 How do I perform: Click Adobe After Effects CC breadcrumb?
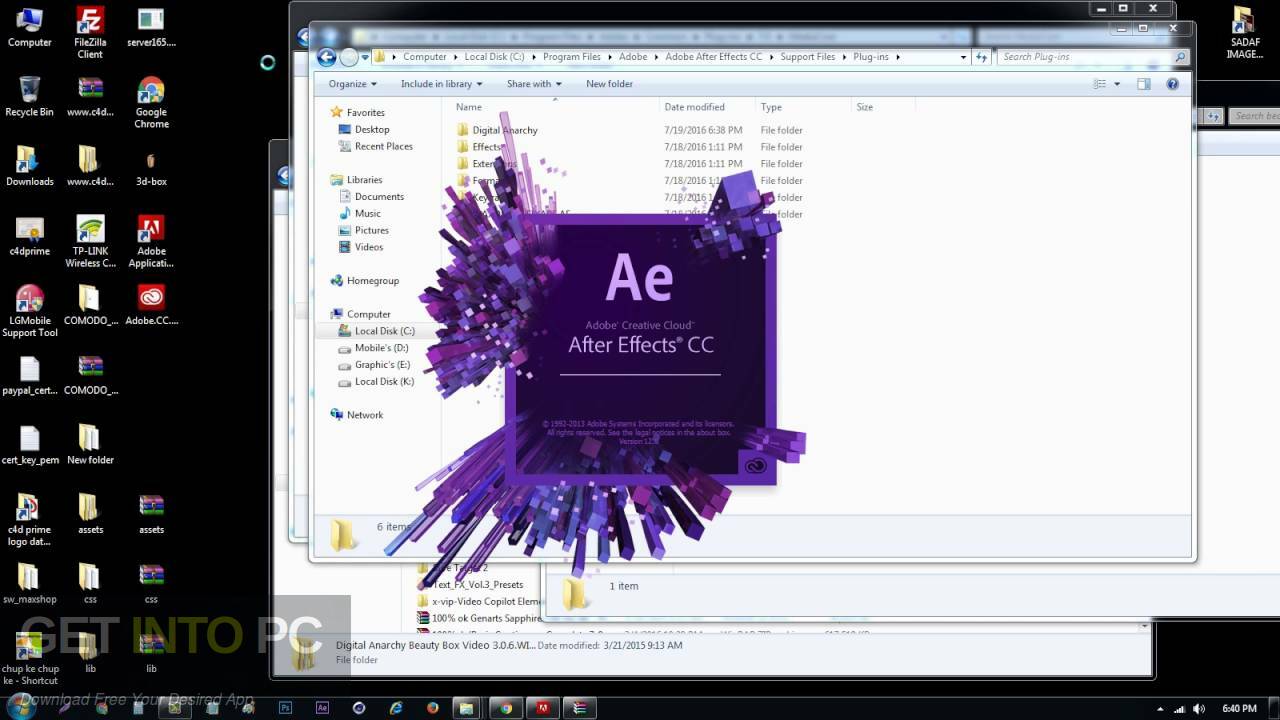(x=713, y=57)
